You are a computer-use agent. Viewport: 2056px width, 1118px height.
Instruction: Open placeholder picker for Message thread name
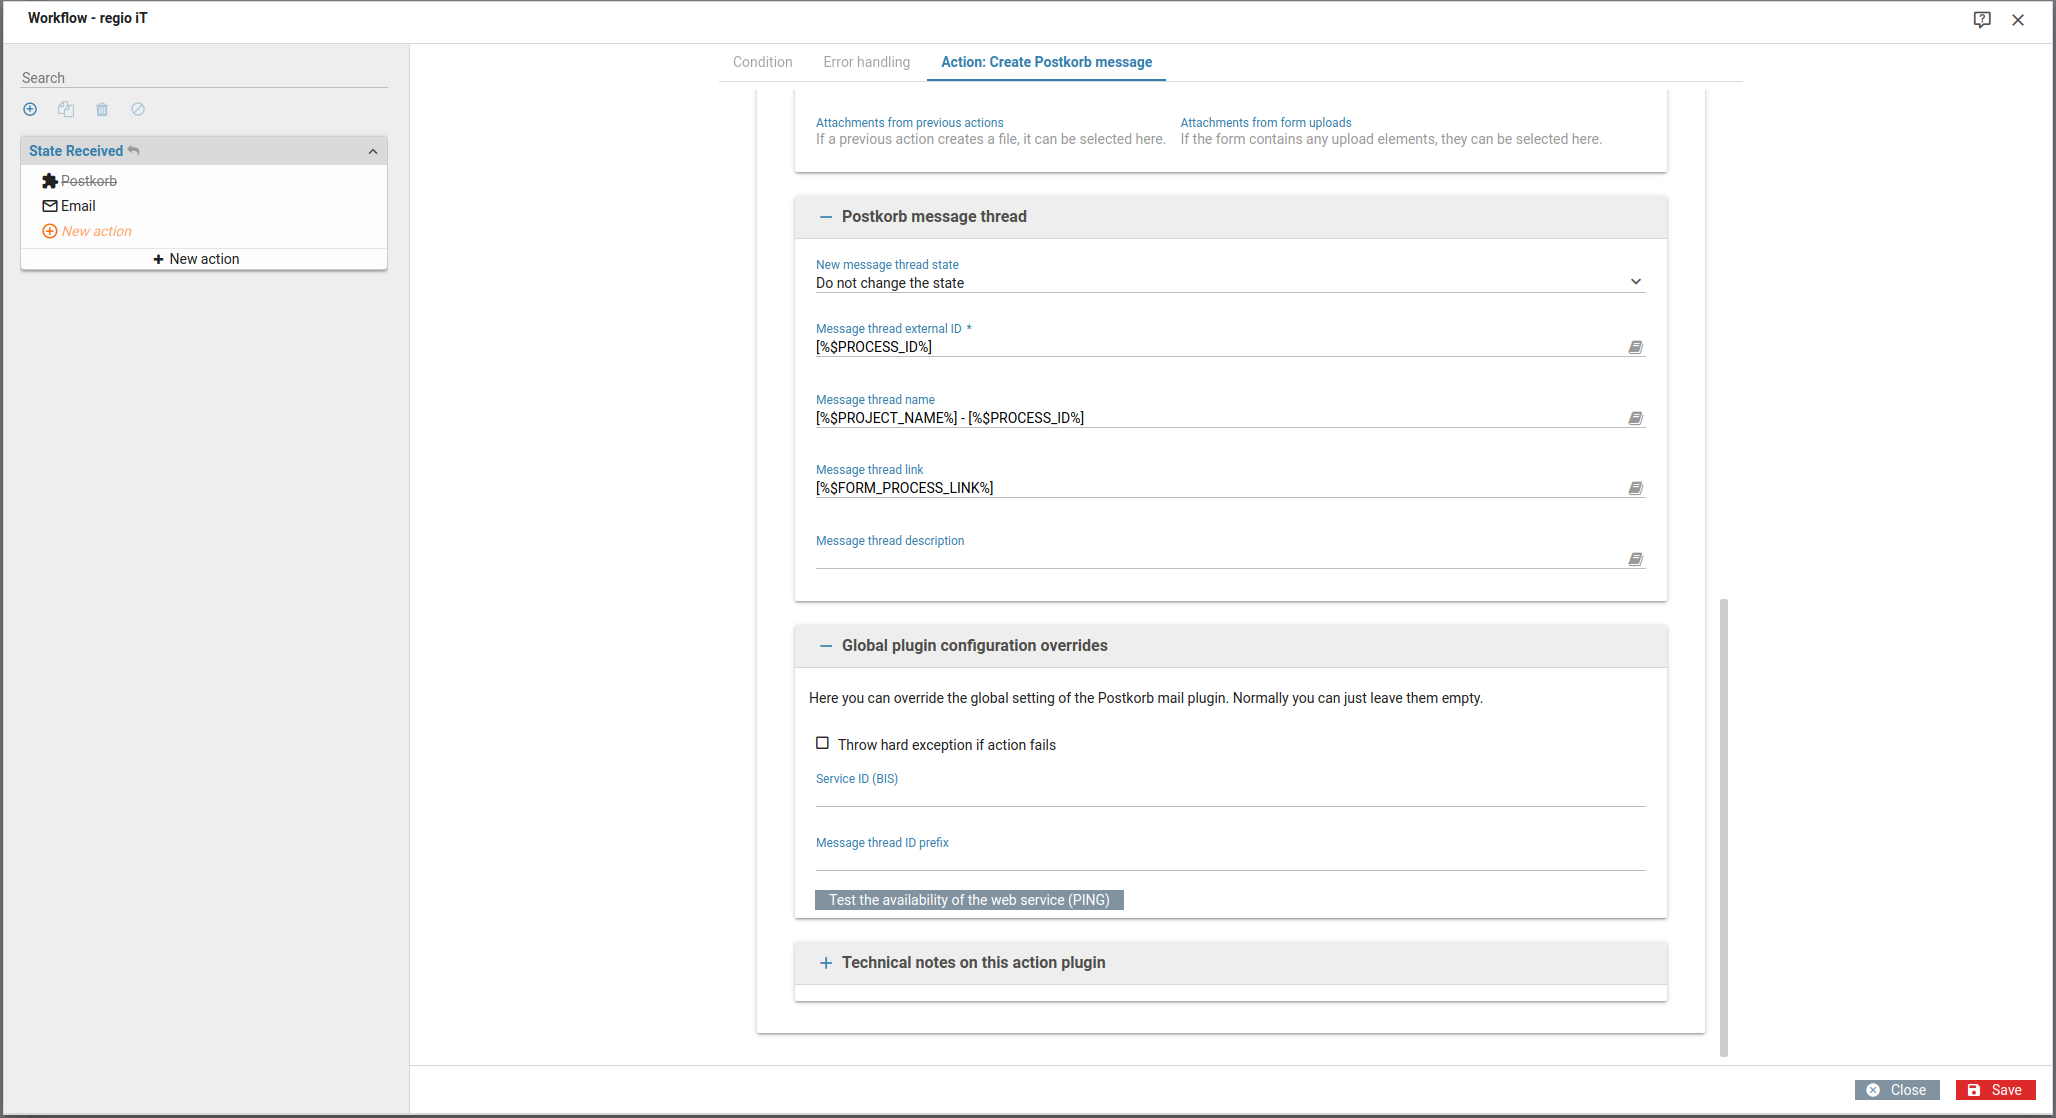(x=1635, y=418)
